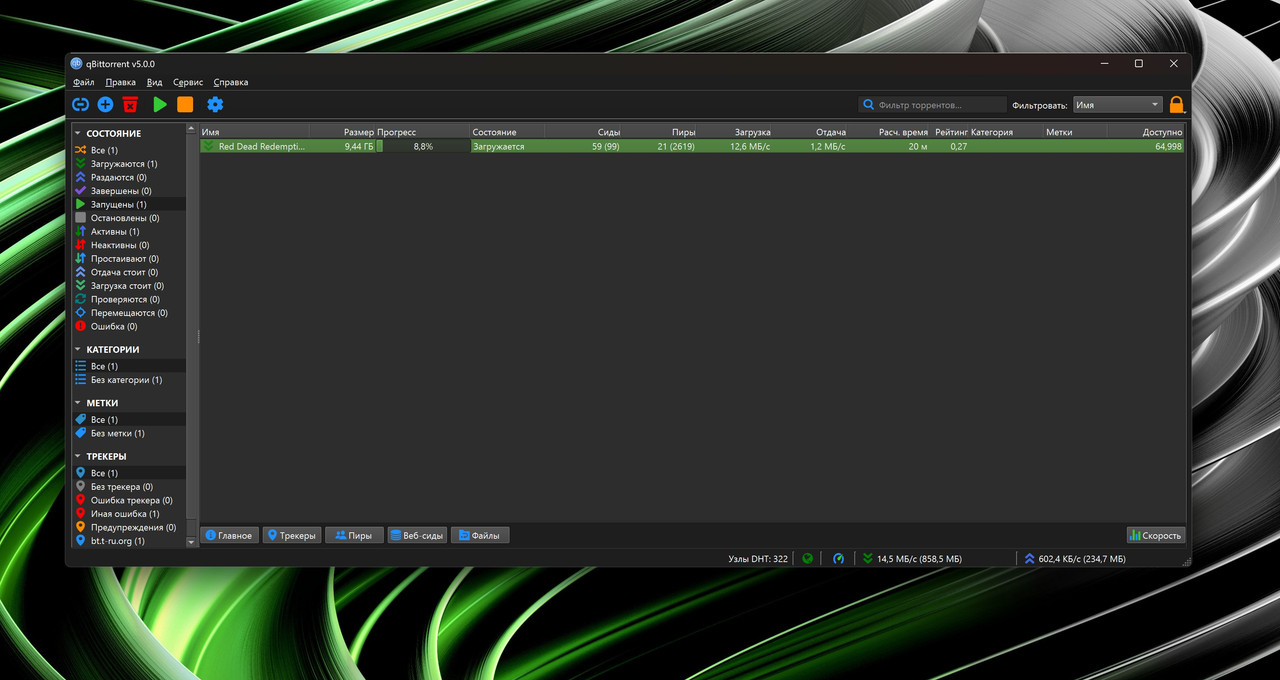Switch to the Главное tab
This screenshot has width=1280, height=680.
point(229,535)
